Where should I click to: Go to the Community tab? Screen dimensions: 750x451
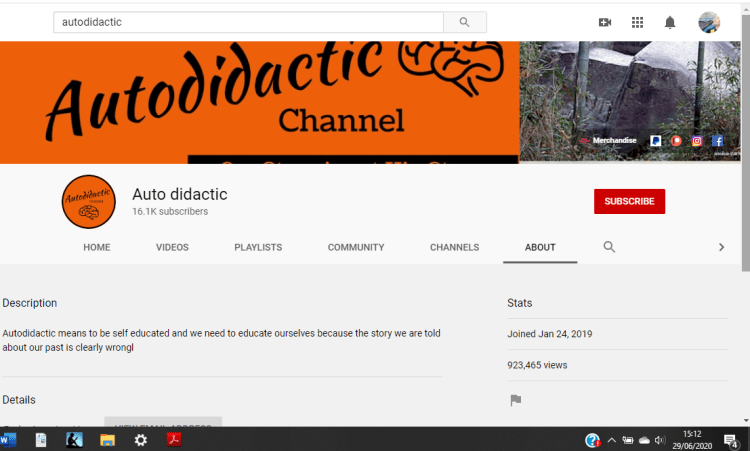tap(356, 247)
